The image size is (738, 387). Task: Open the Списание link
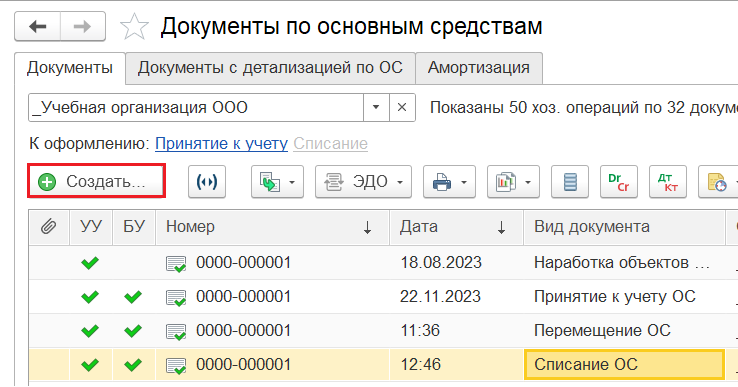click(330, 143)
